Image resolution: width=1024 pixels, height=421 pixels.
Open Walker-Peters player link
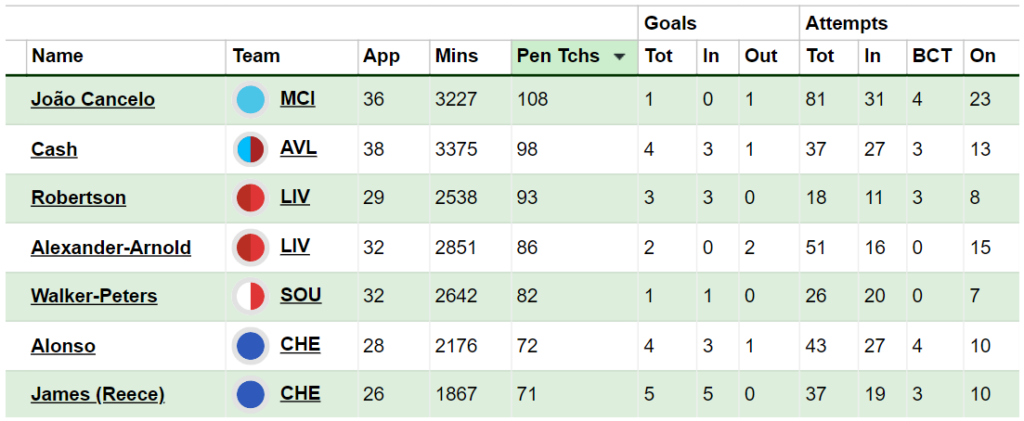click(94, 296)
